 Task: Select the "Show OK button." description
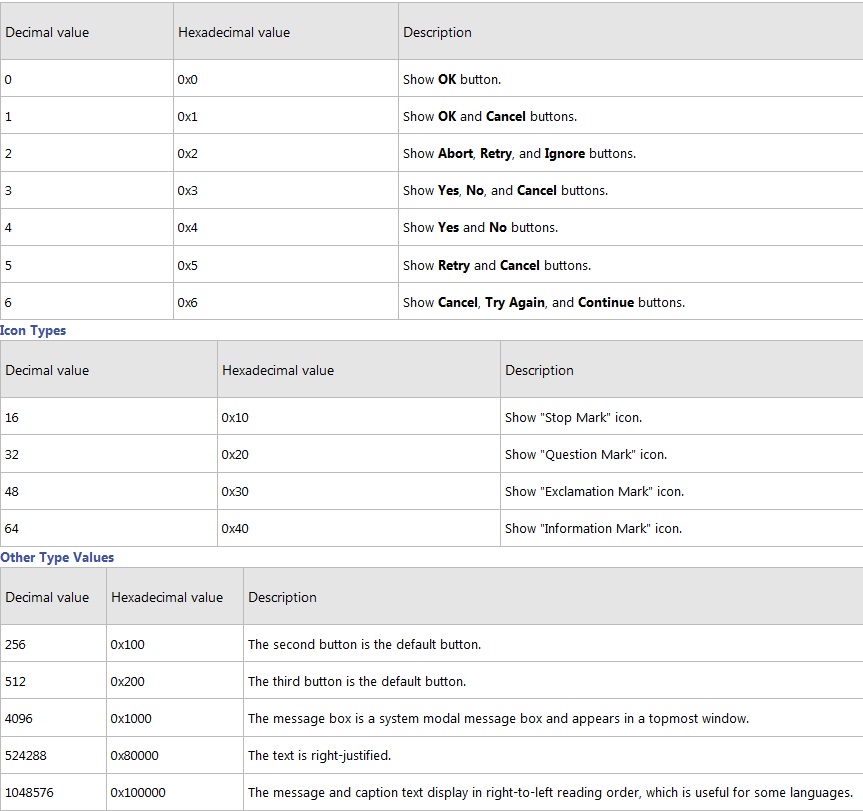pos(452,79)
